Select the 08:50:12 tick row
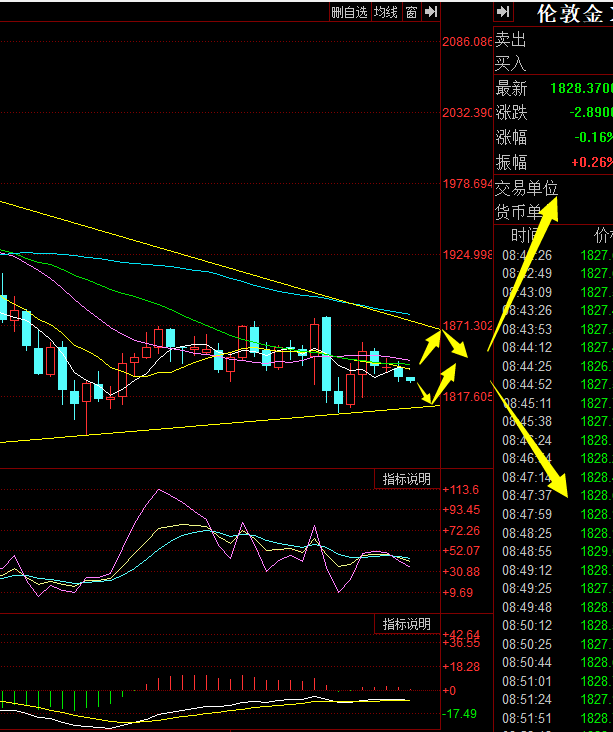Image resolution: width=613 pixels, height=732 pixels. [x=553, y=625]
